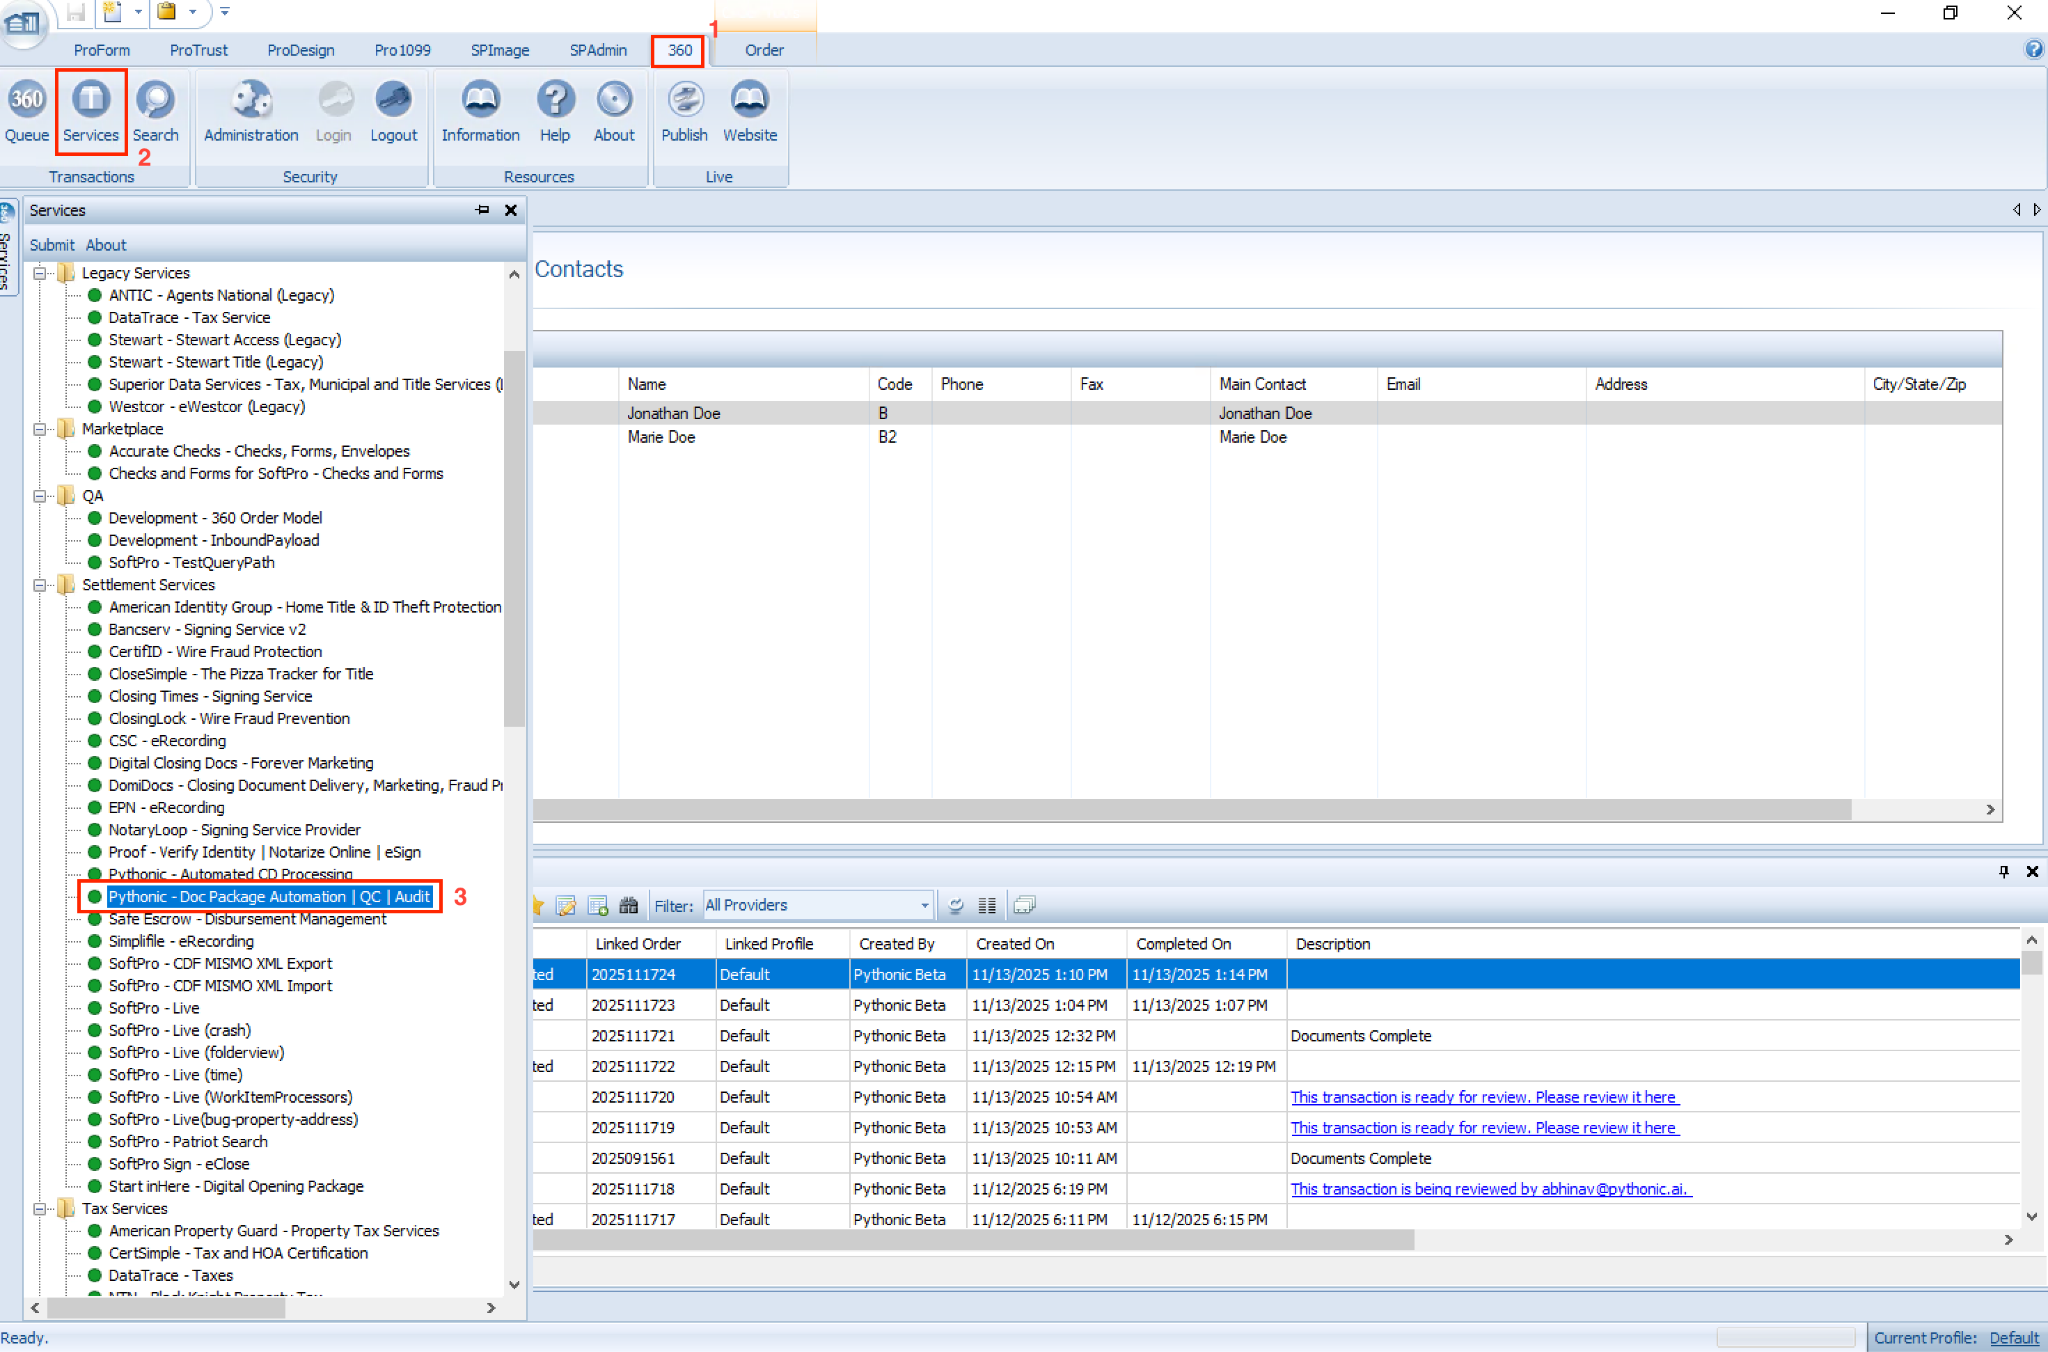Select the Jonathan Doe contact row
The image size is (2048, 1352).
(x=1267, y=413)
